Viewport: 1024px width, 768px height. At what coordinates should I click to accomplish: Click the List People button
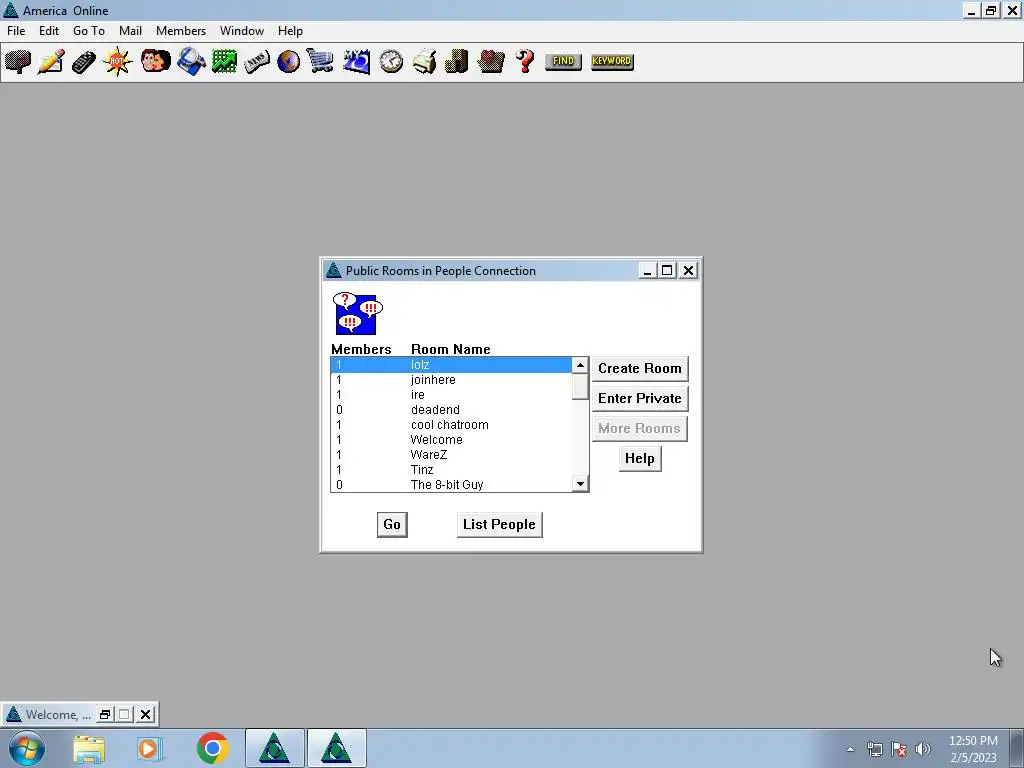499,524
